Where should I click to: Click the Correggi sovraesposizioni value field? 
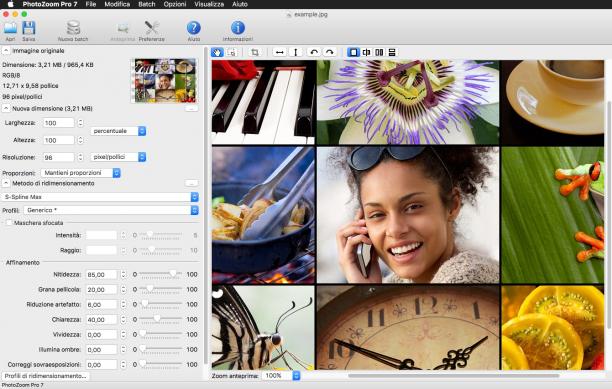coord(101,364)
